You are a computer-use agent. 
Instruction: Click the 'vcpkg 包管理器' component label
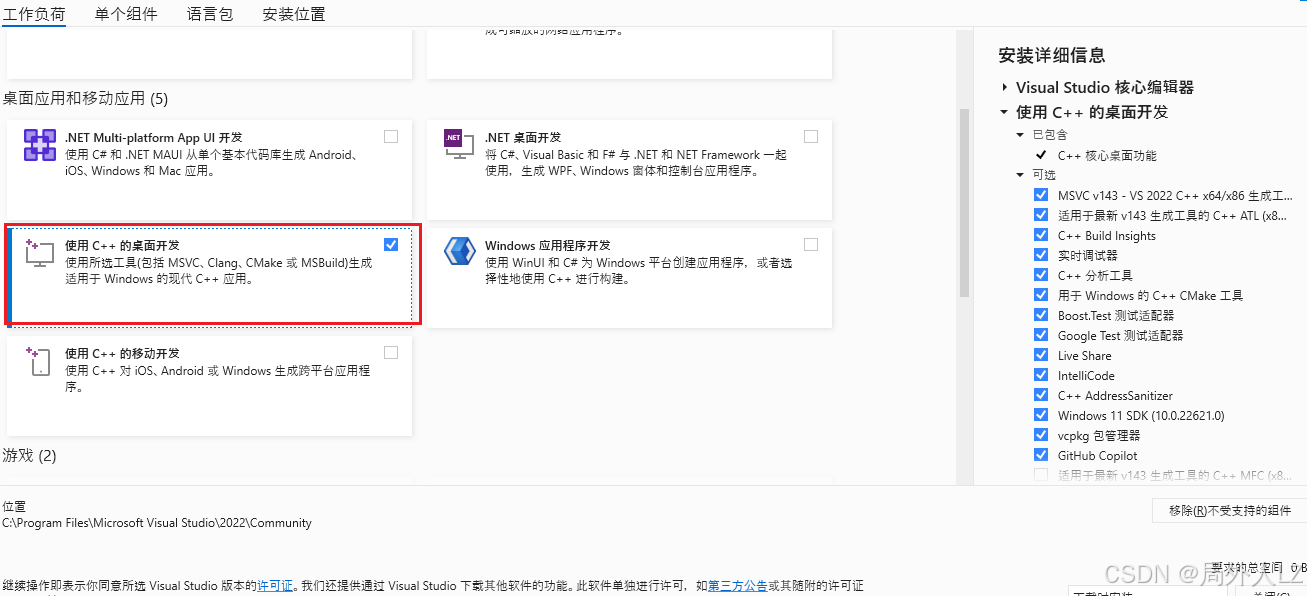[x=1099, y=435]
